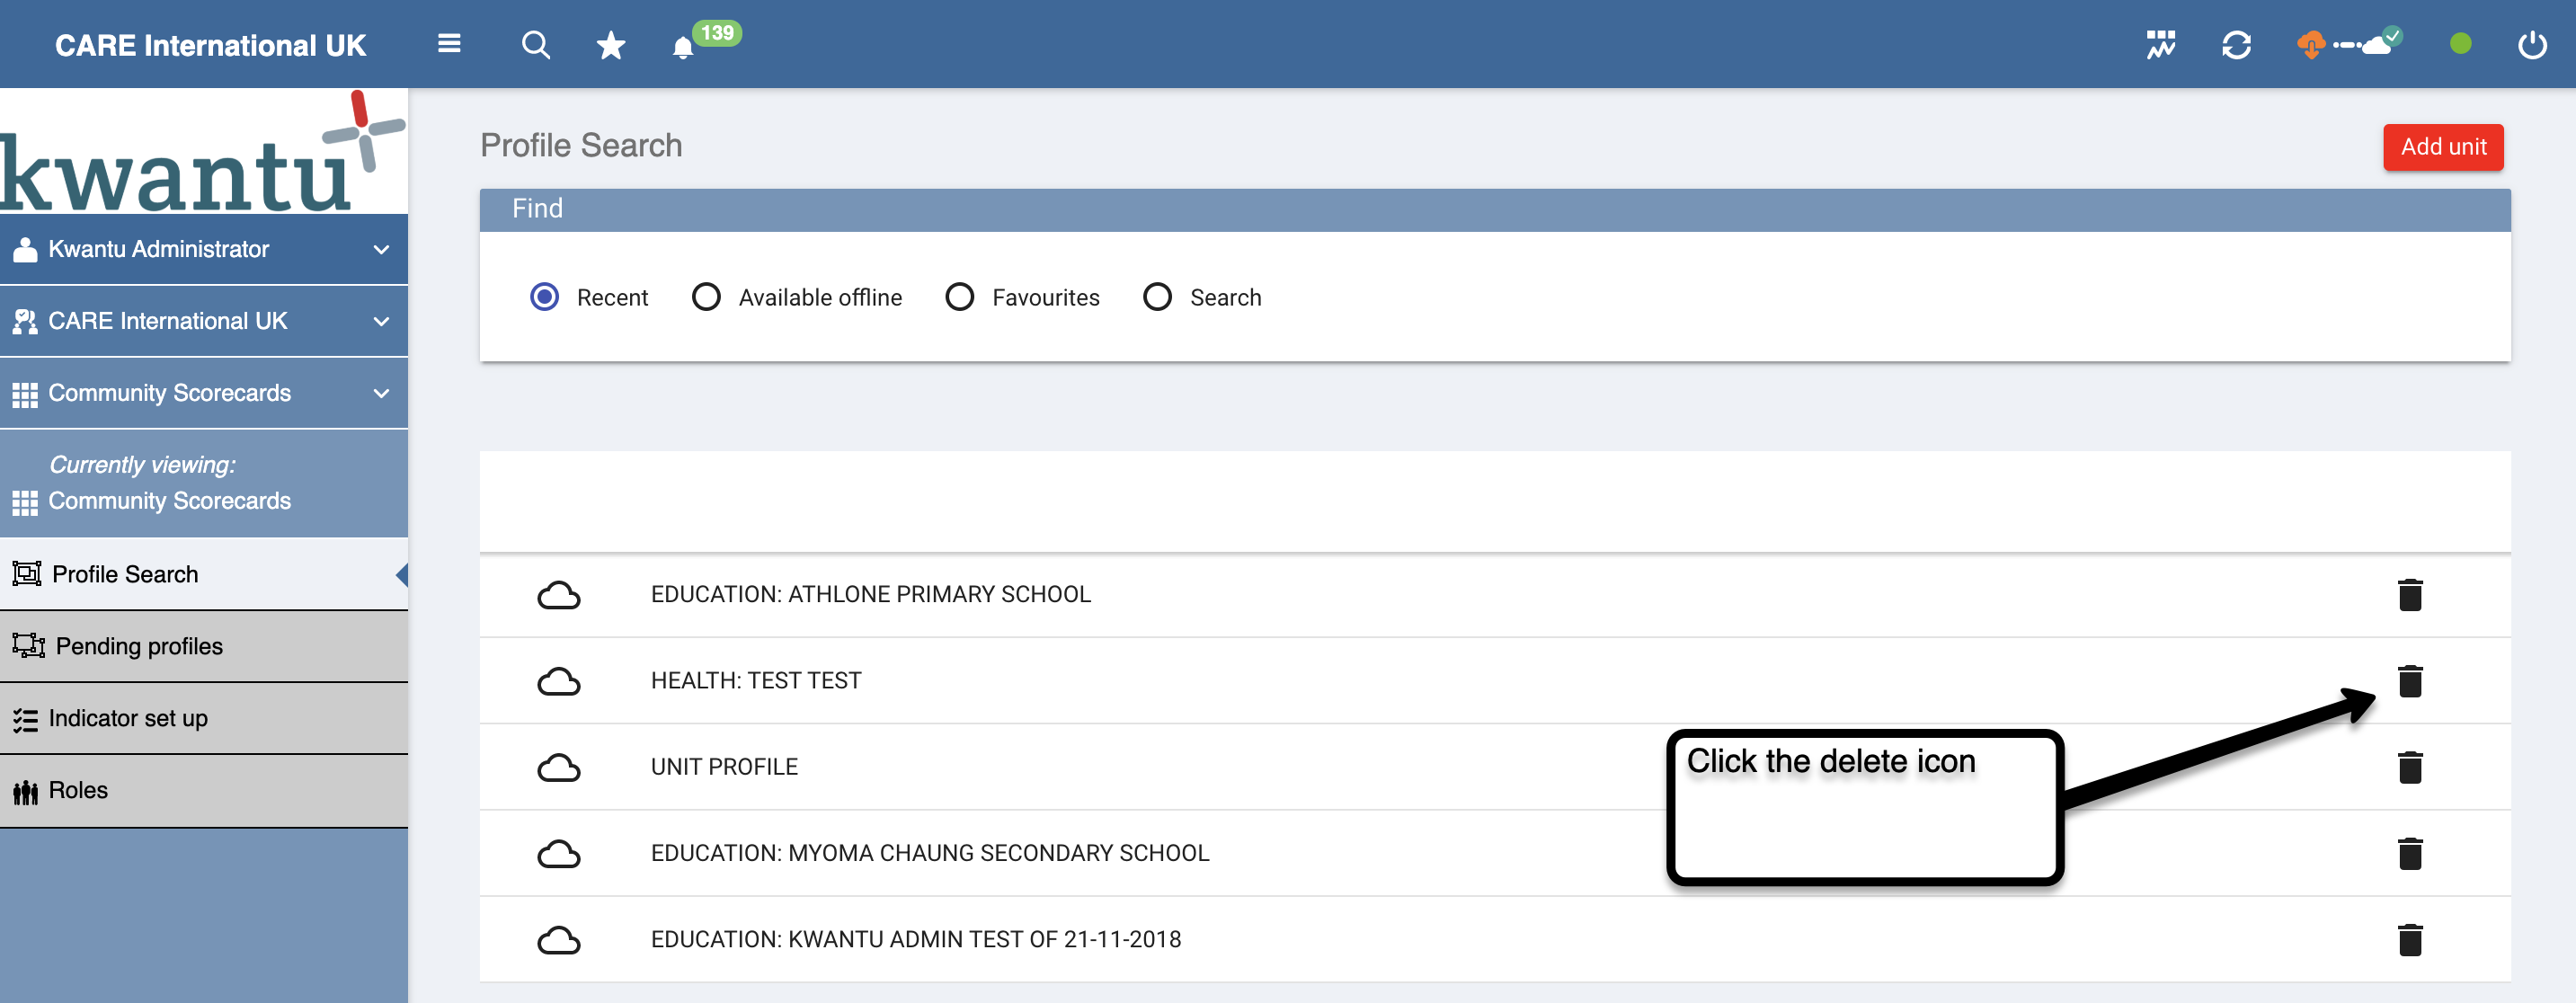Screen dimensions: 2576x1003
Task: Open Pending profiles in sidebar
Action: click(139, 646)
